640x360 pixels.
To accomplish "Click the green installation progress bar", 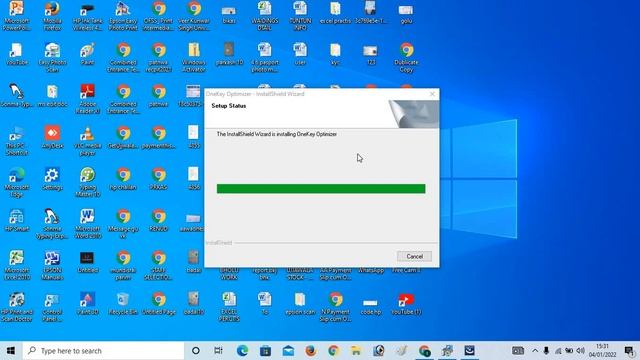I will coord(321,189).
